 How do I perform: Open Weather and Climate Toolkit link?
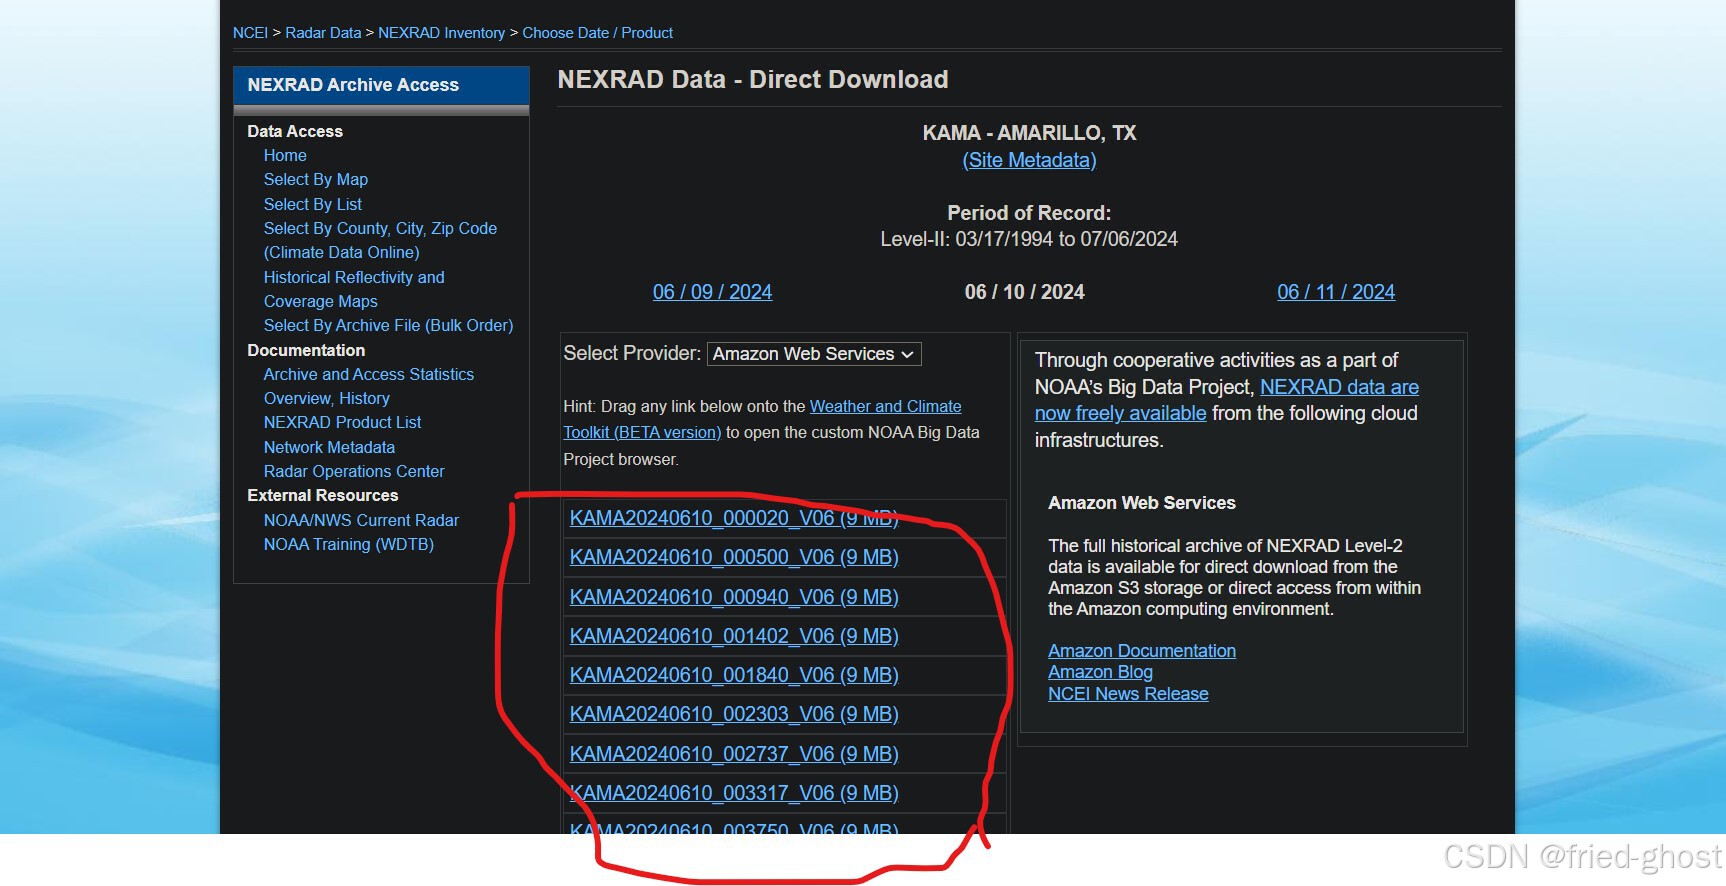point(762,419)
